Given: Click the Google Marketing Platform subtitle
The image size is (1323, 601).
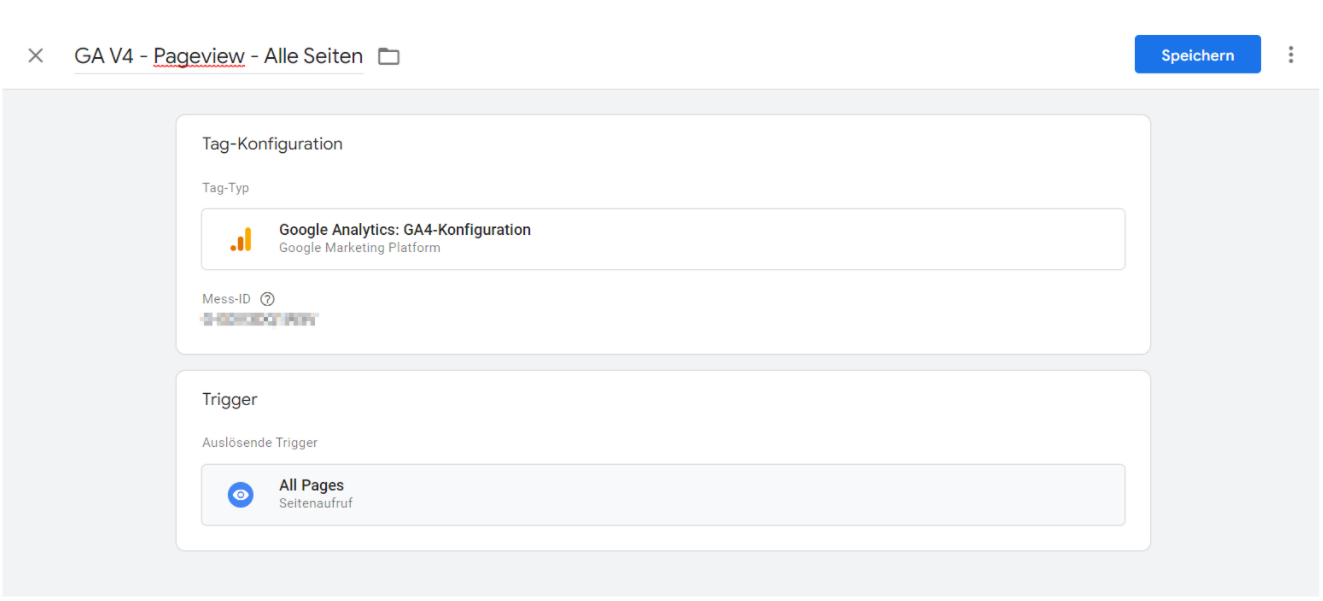Looking at the screenshot, I should 360,248.
